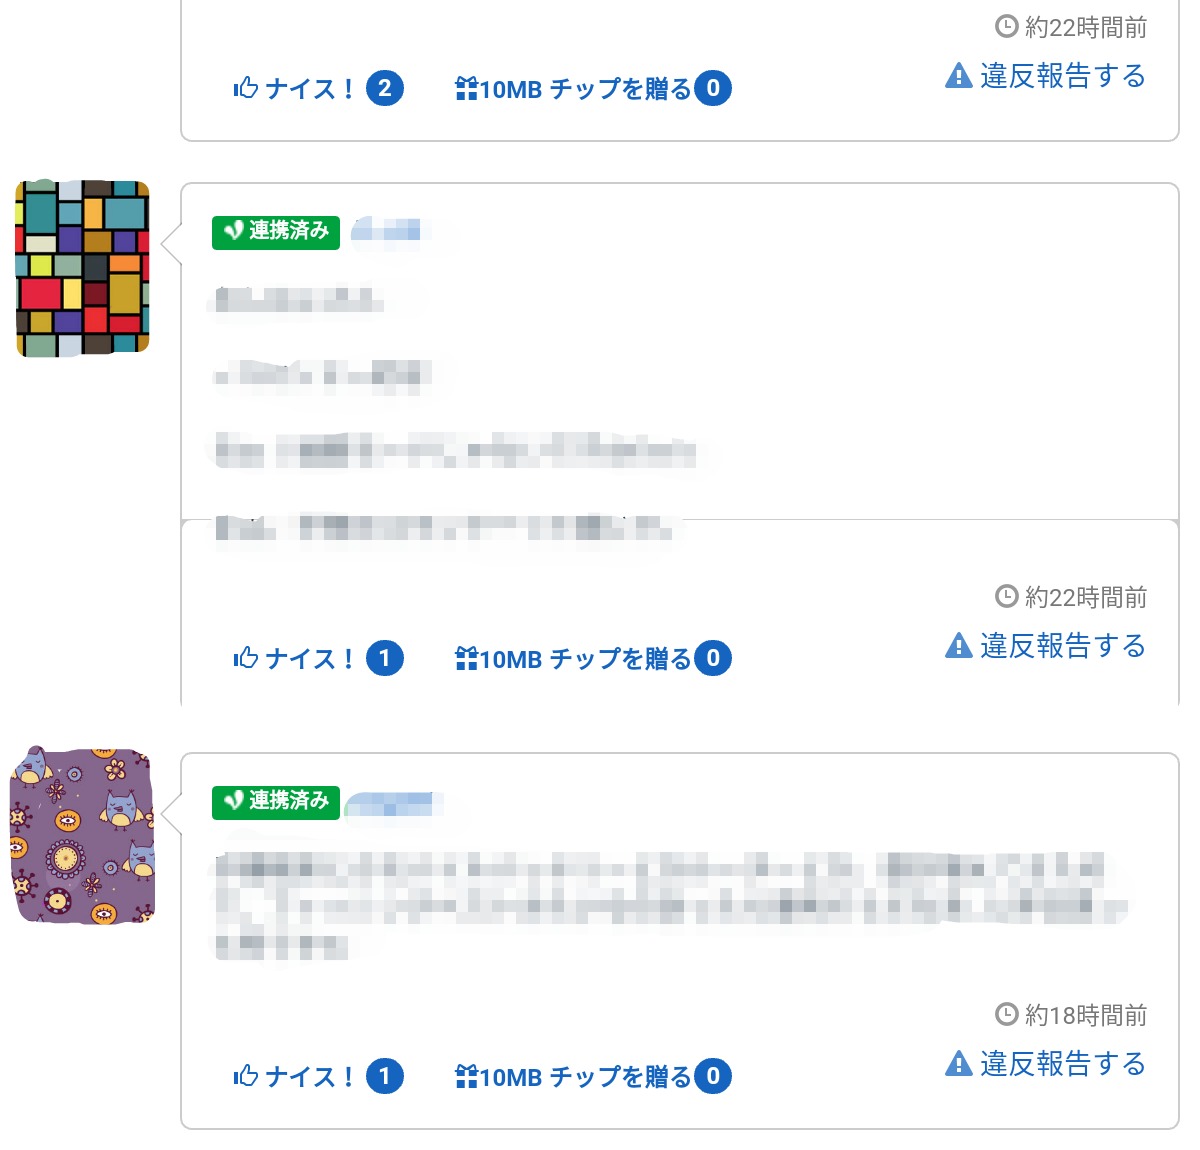This screenshot has width=1200, height=1150.
Task: Click warning triangle icon in bottom post
Action: click(958, 1063)
